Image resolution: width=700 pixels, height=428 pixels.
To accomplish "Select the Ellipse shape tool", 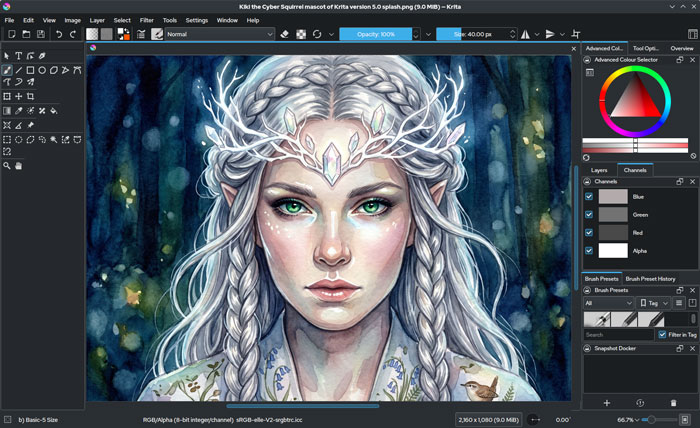I will click(x=42, y=70).
